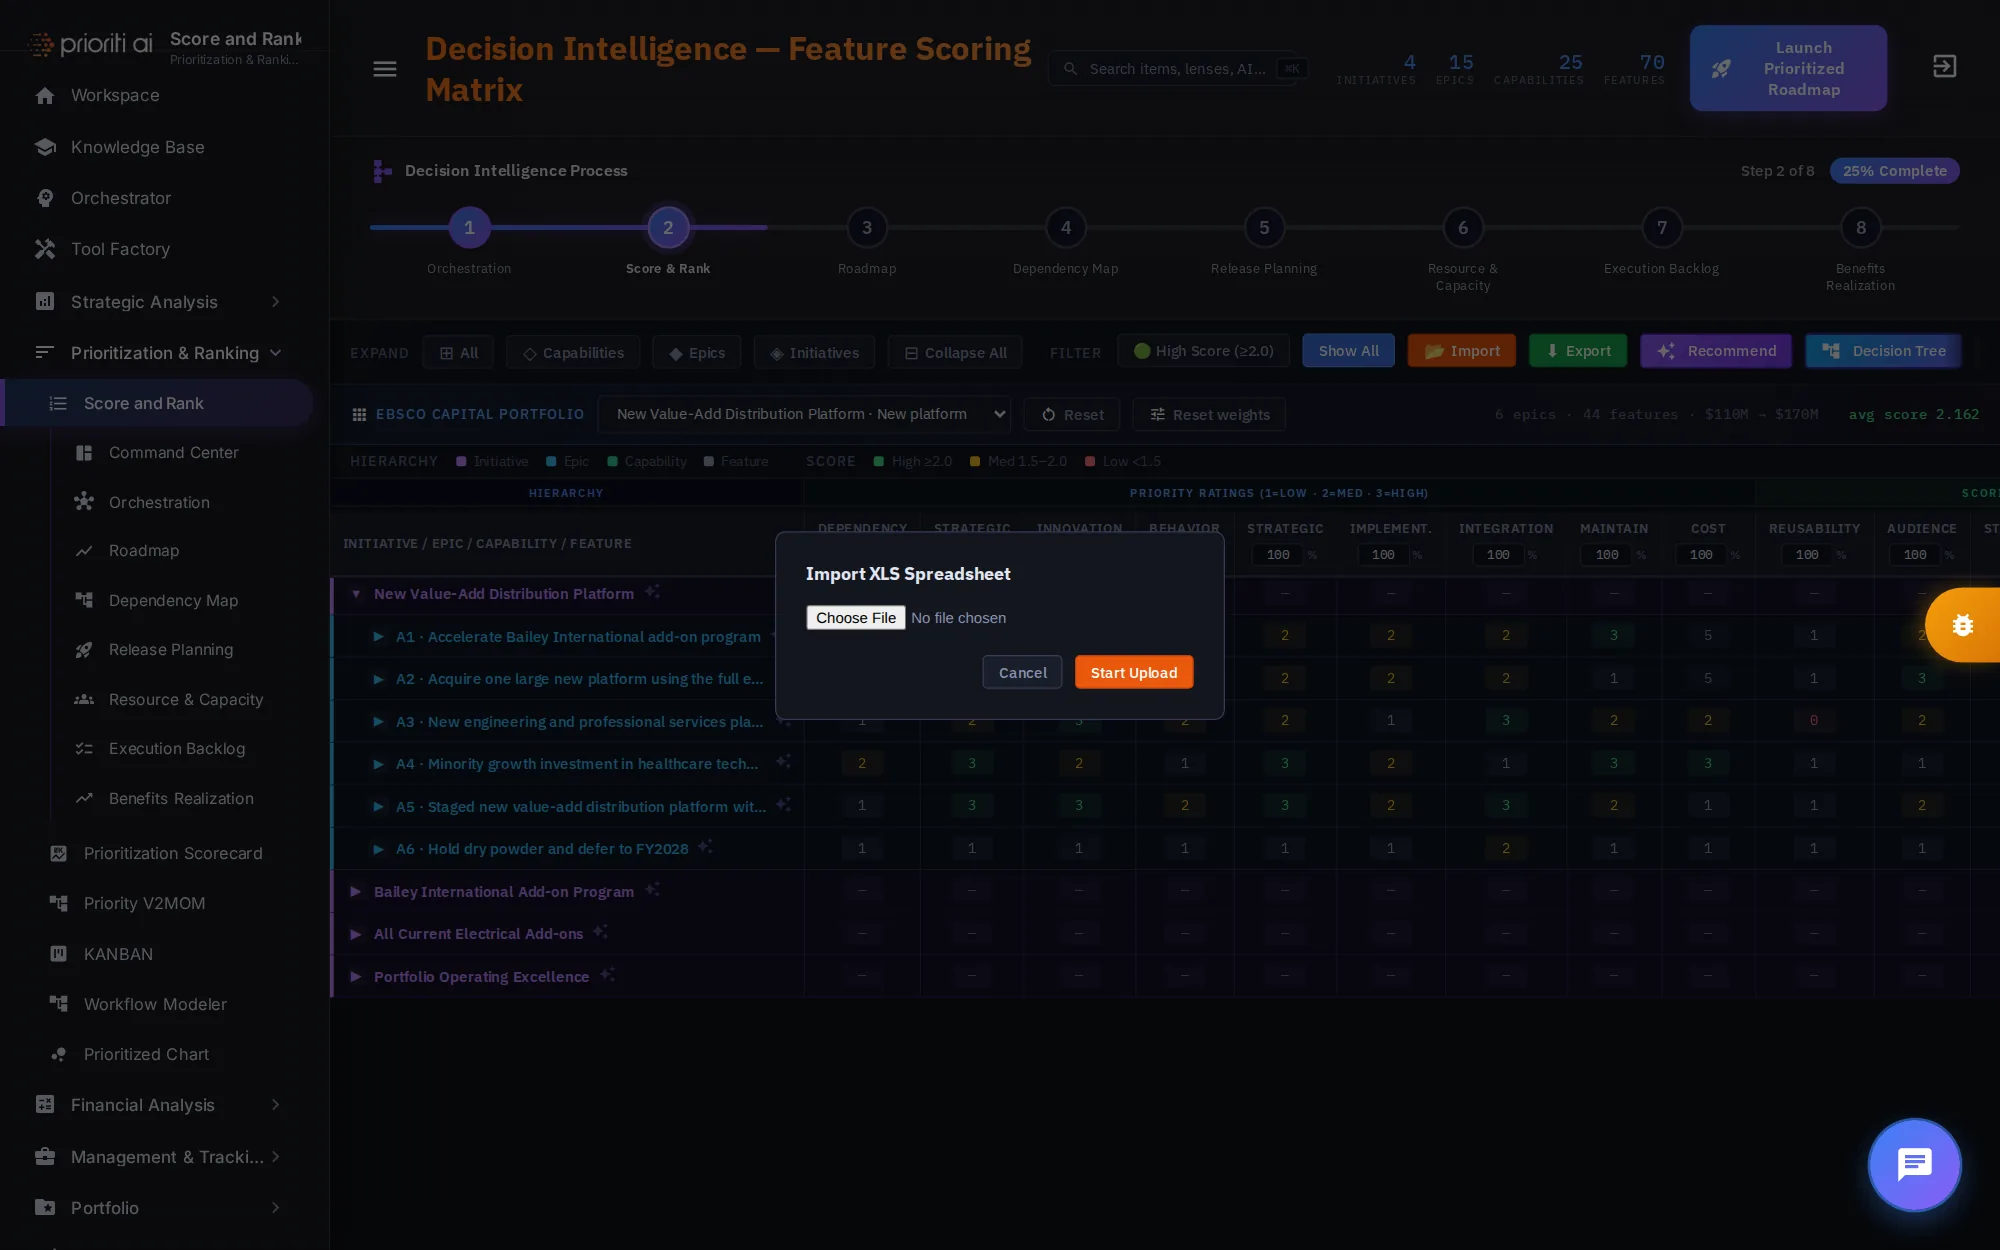Click the hamburger menu icon
2000x1250 pixels.
(x=385, y=69)
